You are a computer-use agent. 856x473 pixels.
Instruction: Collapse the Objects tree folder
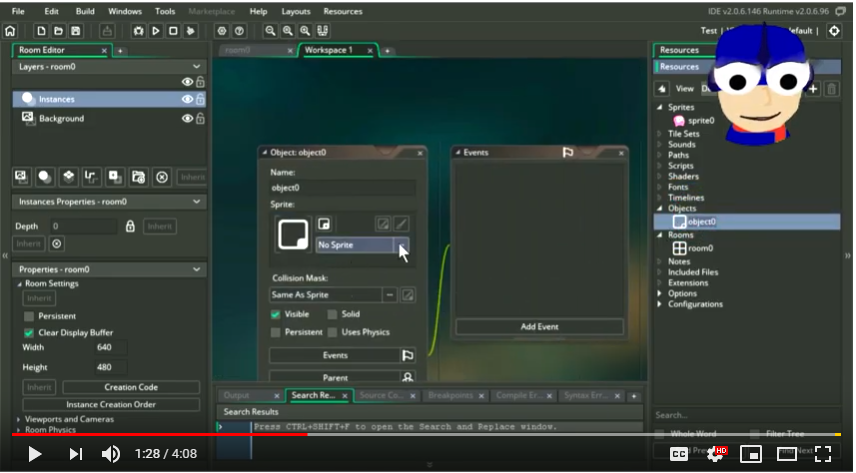659,209
